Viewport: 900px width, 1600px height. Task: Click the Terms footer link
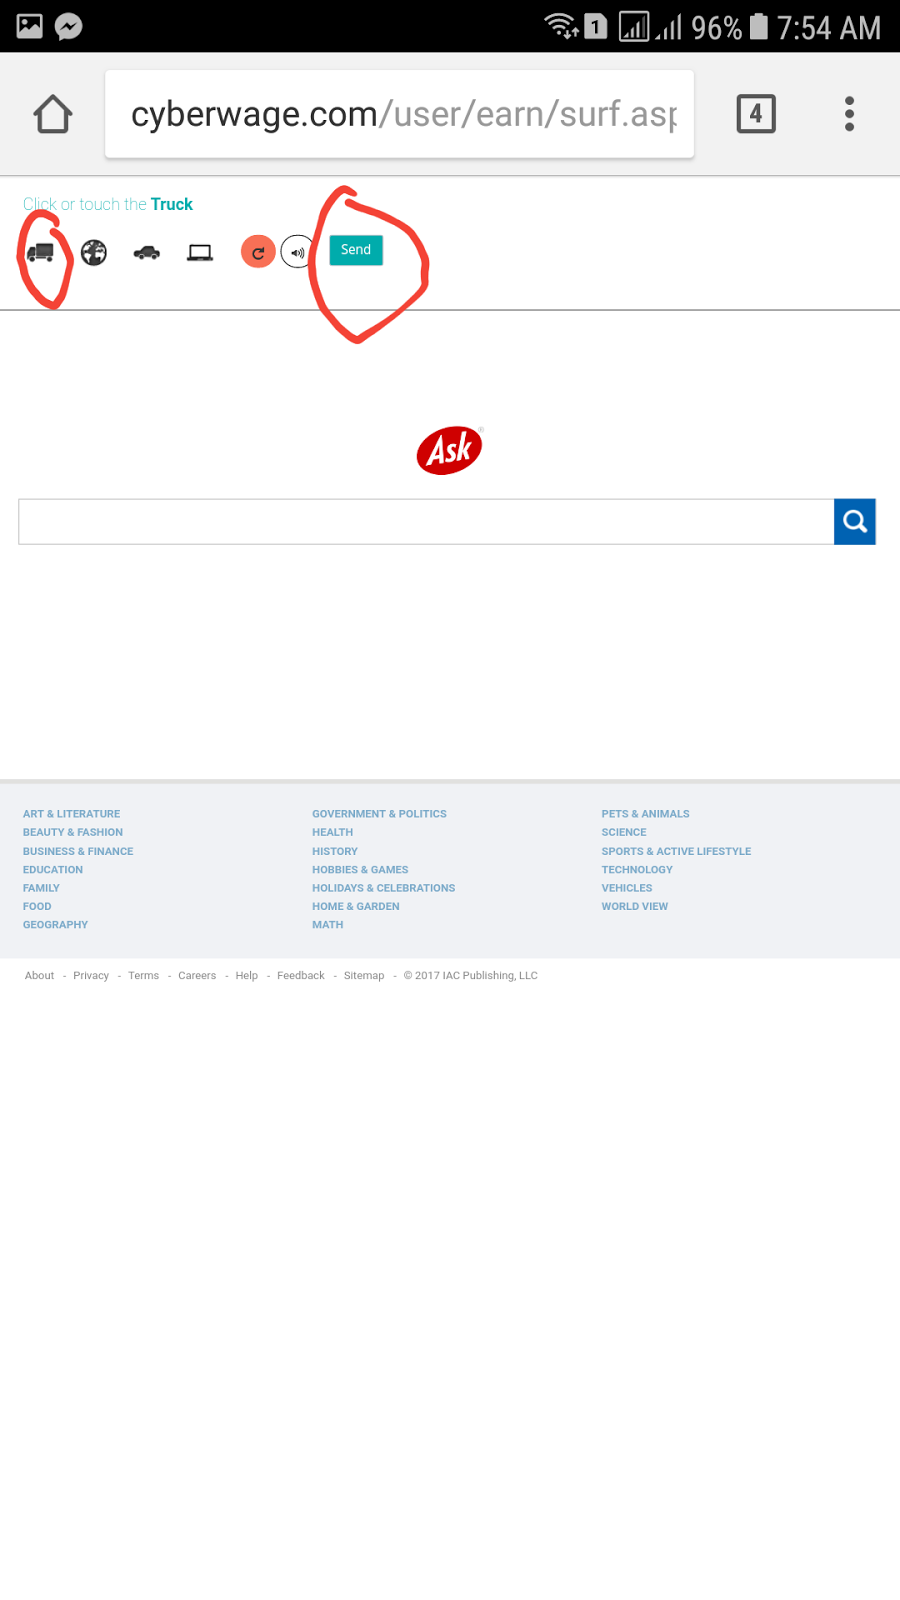tap(143, 976)
